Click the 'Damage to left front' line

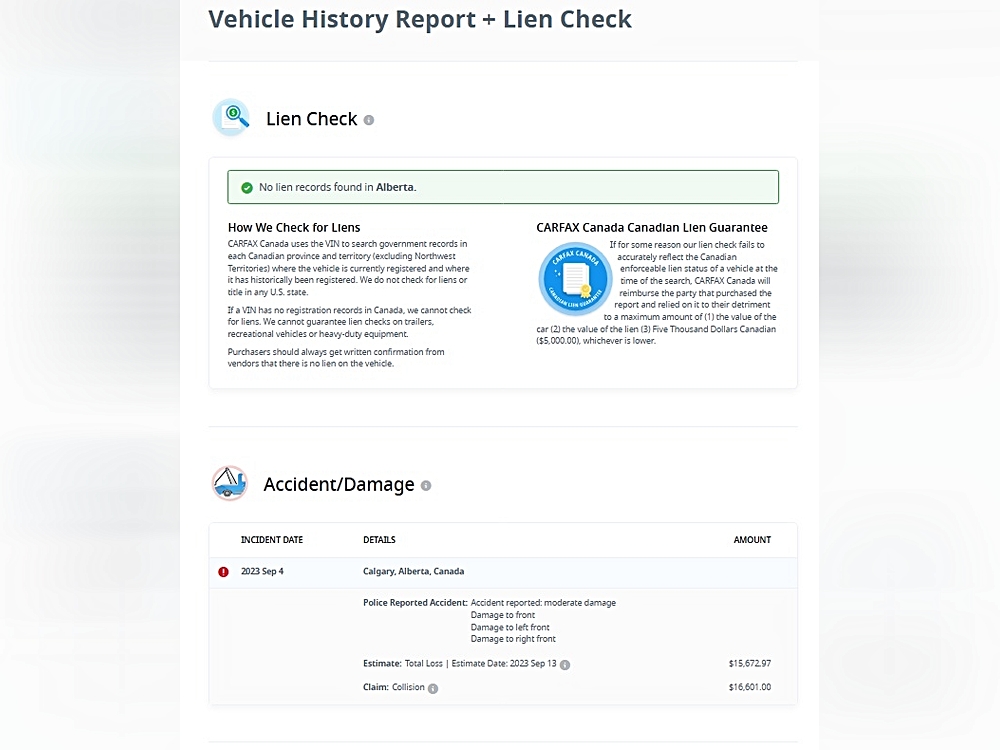click(510, 627)
